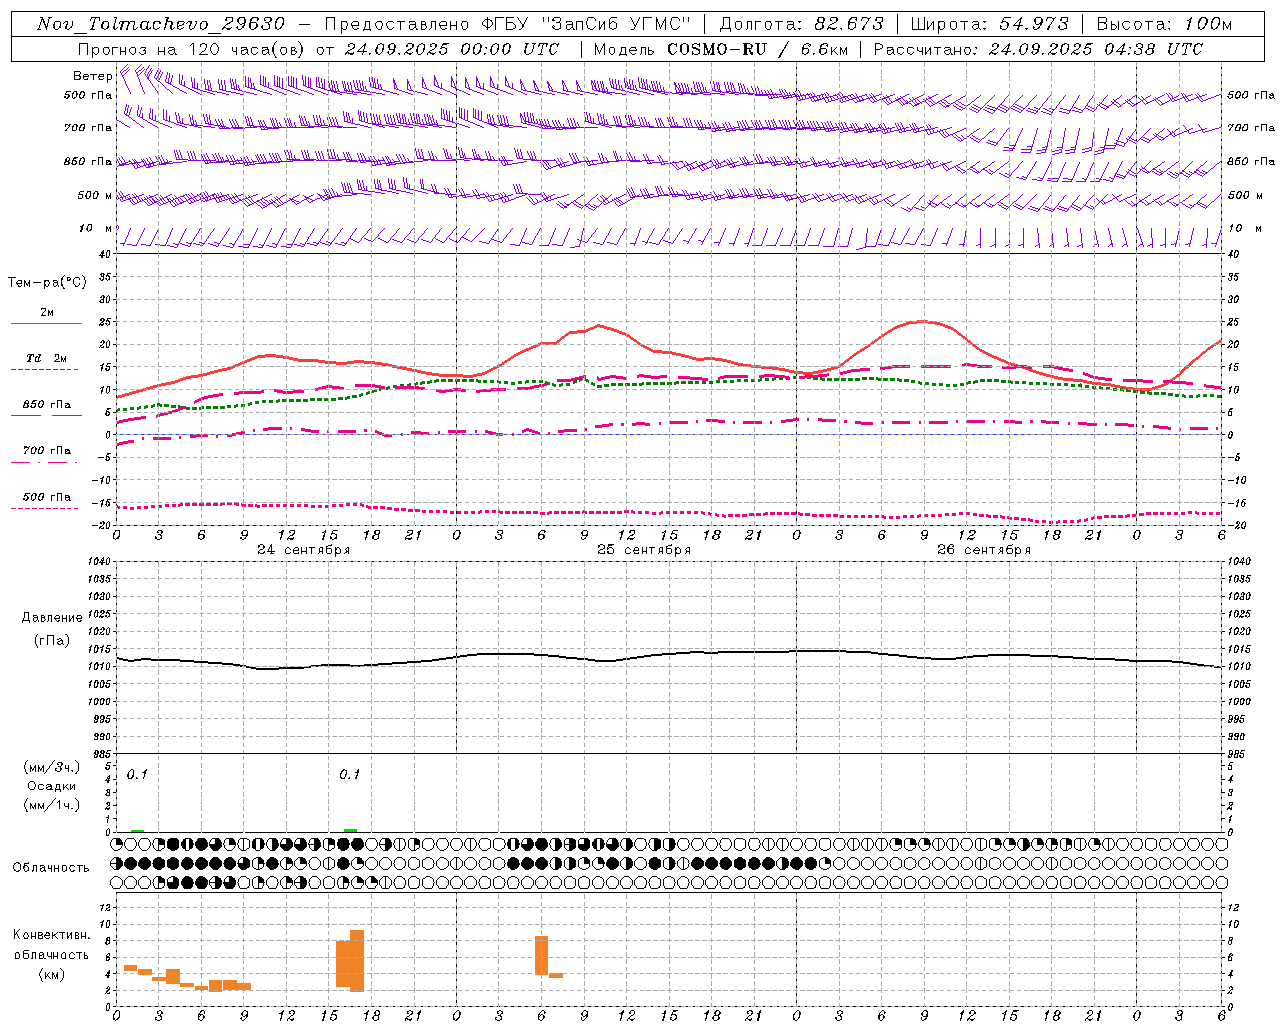
Task: Click the 0.1 precipitation value near 16 hours
Action: click(x=349, y=774)
